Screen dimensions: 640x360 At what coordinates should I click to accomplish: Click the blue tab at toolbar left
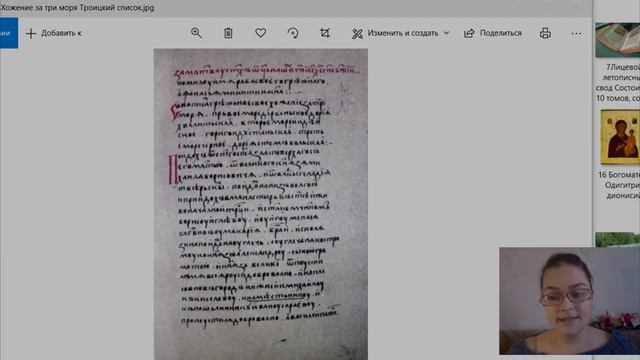pyautogui.click(x=9, y=33)
